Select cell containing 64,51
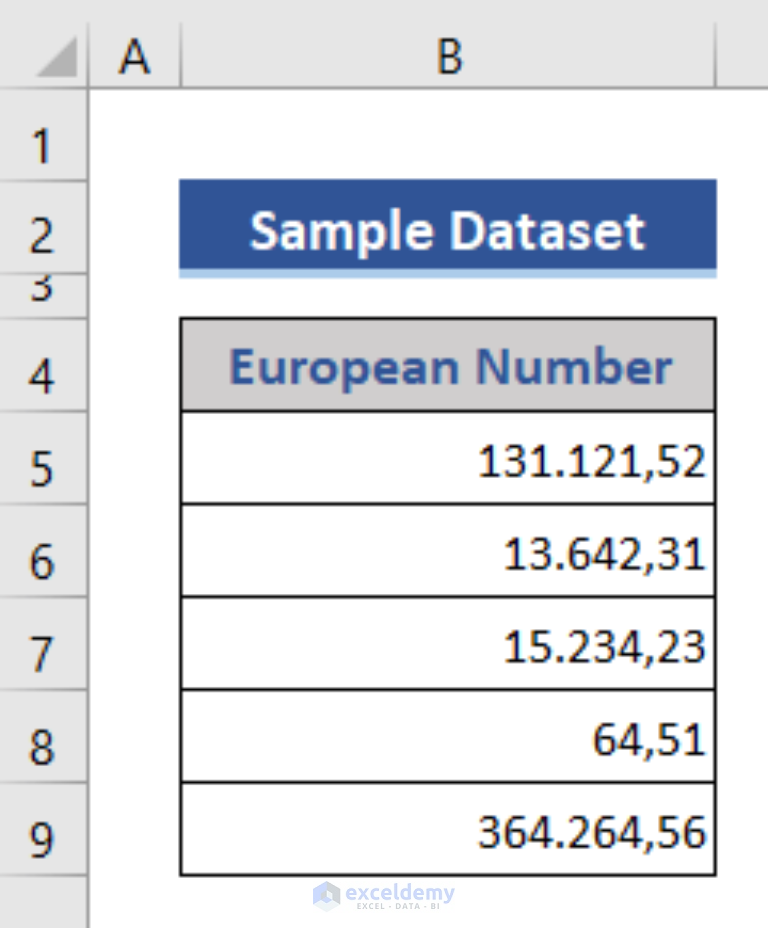Viewport: 768px width, 928px height. (x=448, y=737)
